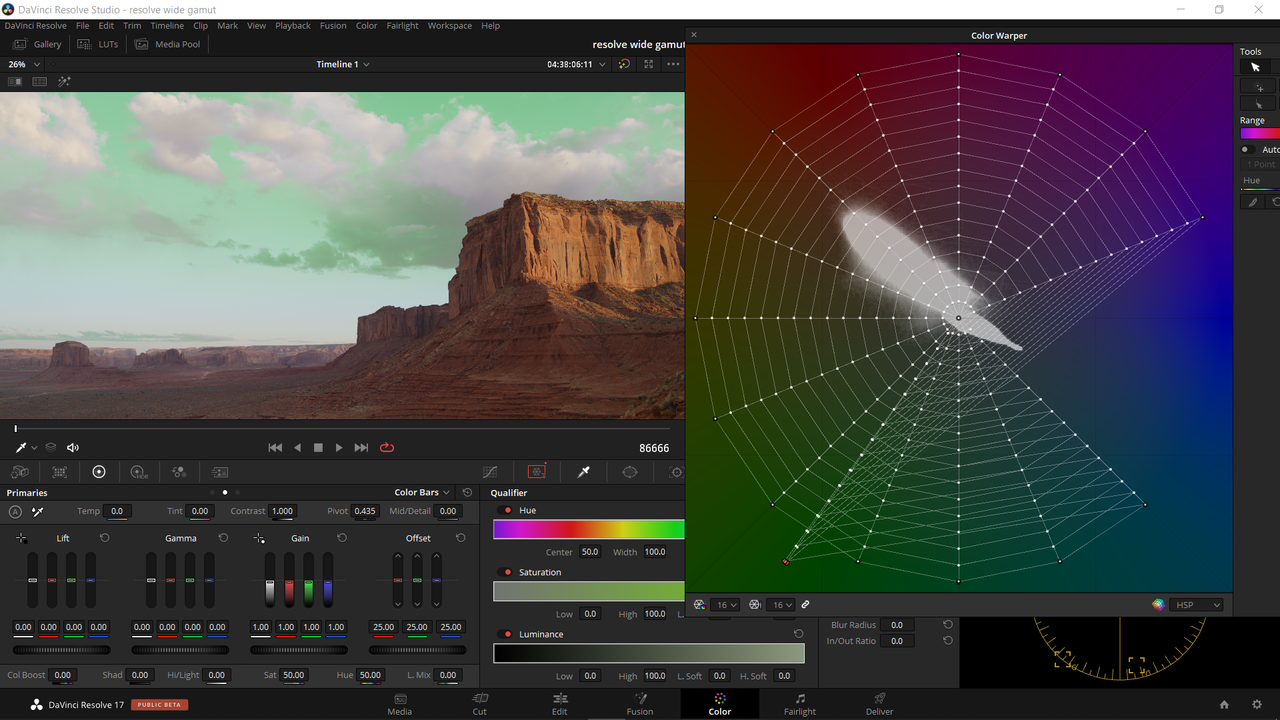Open the Motion Effects palette
1280x720 pixels.
point(220,472)
